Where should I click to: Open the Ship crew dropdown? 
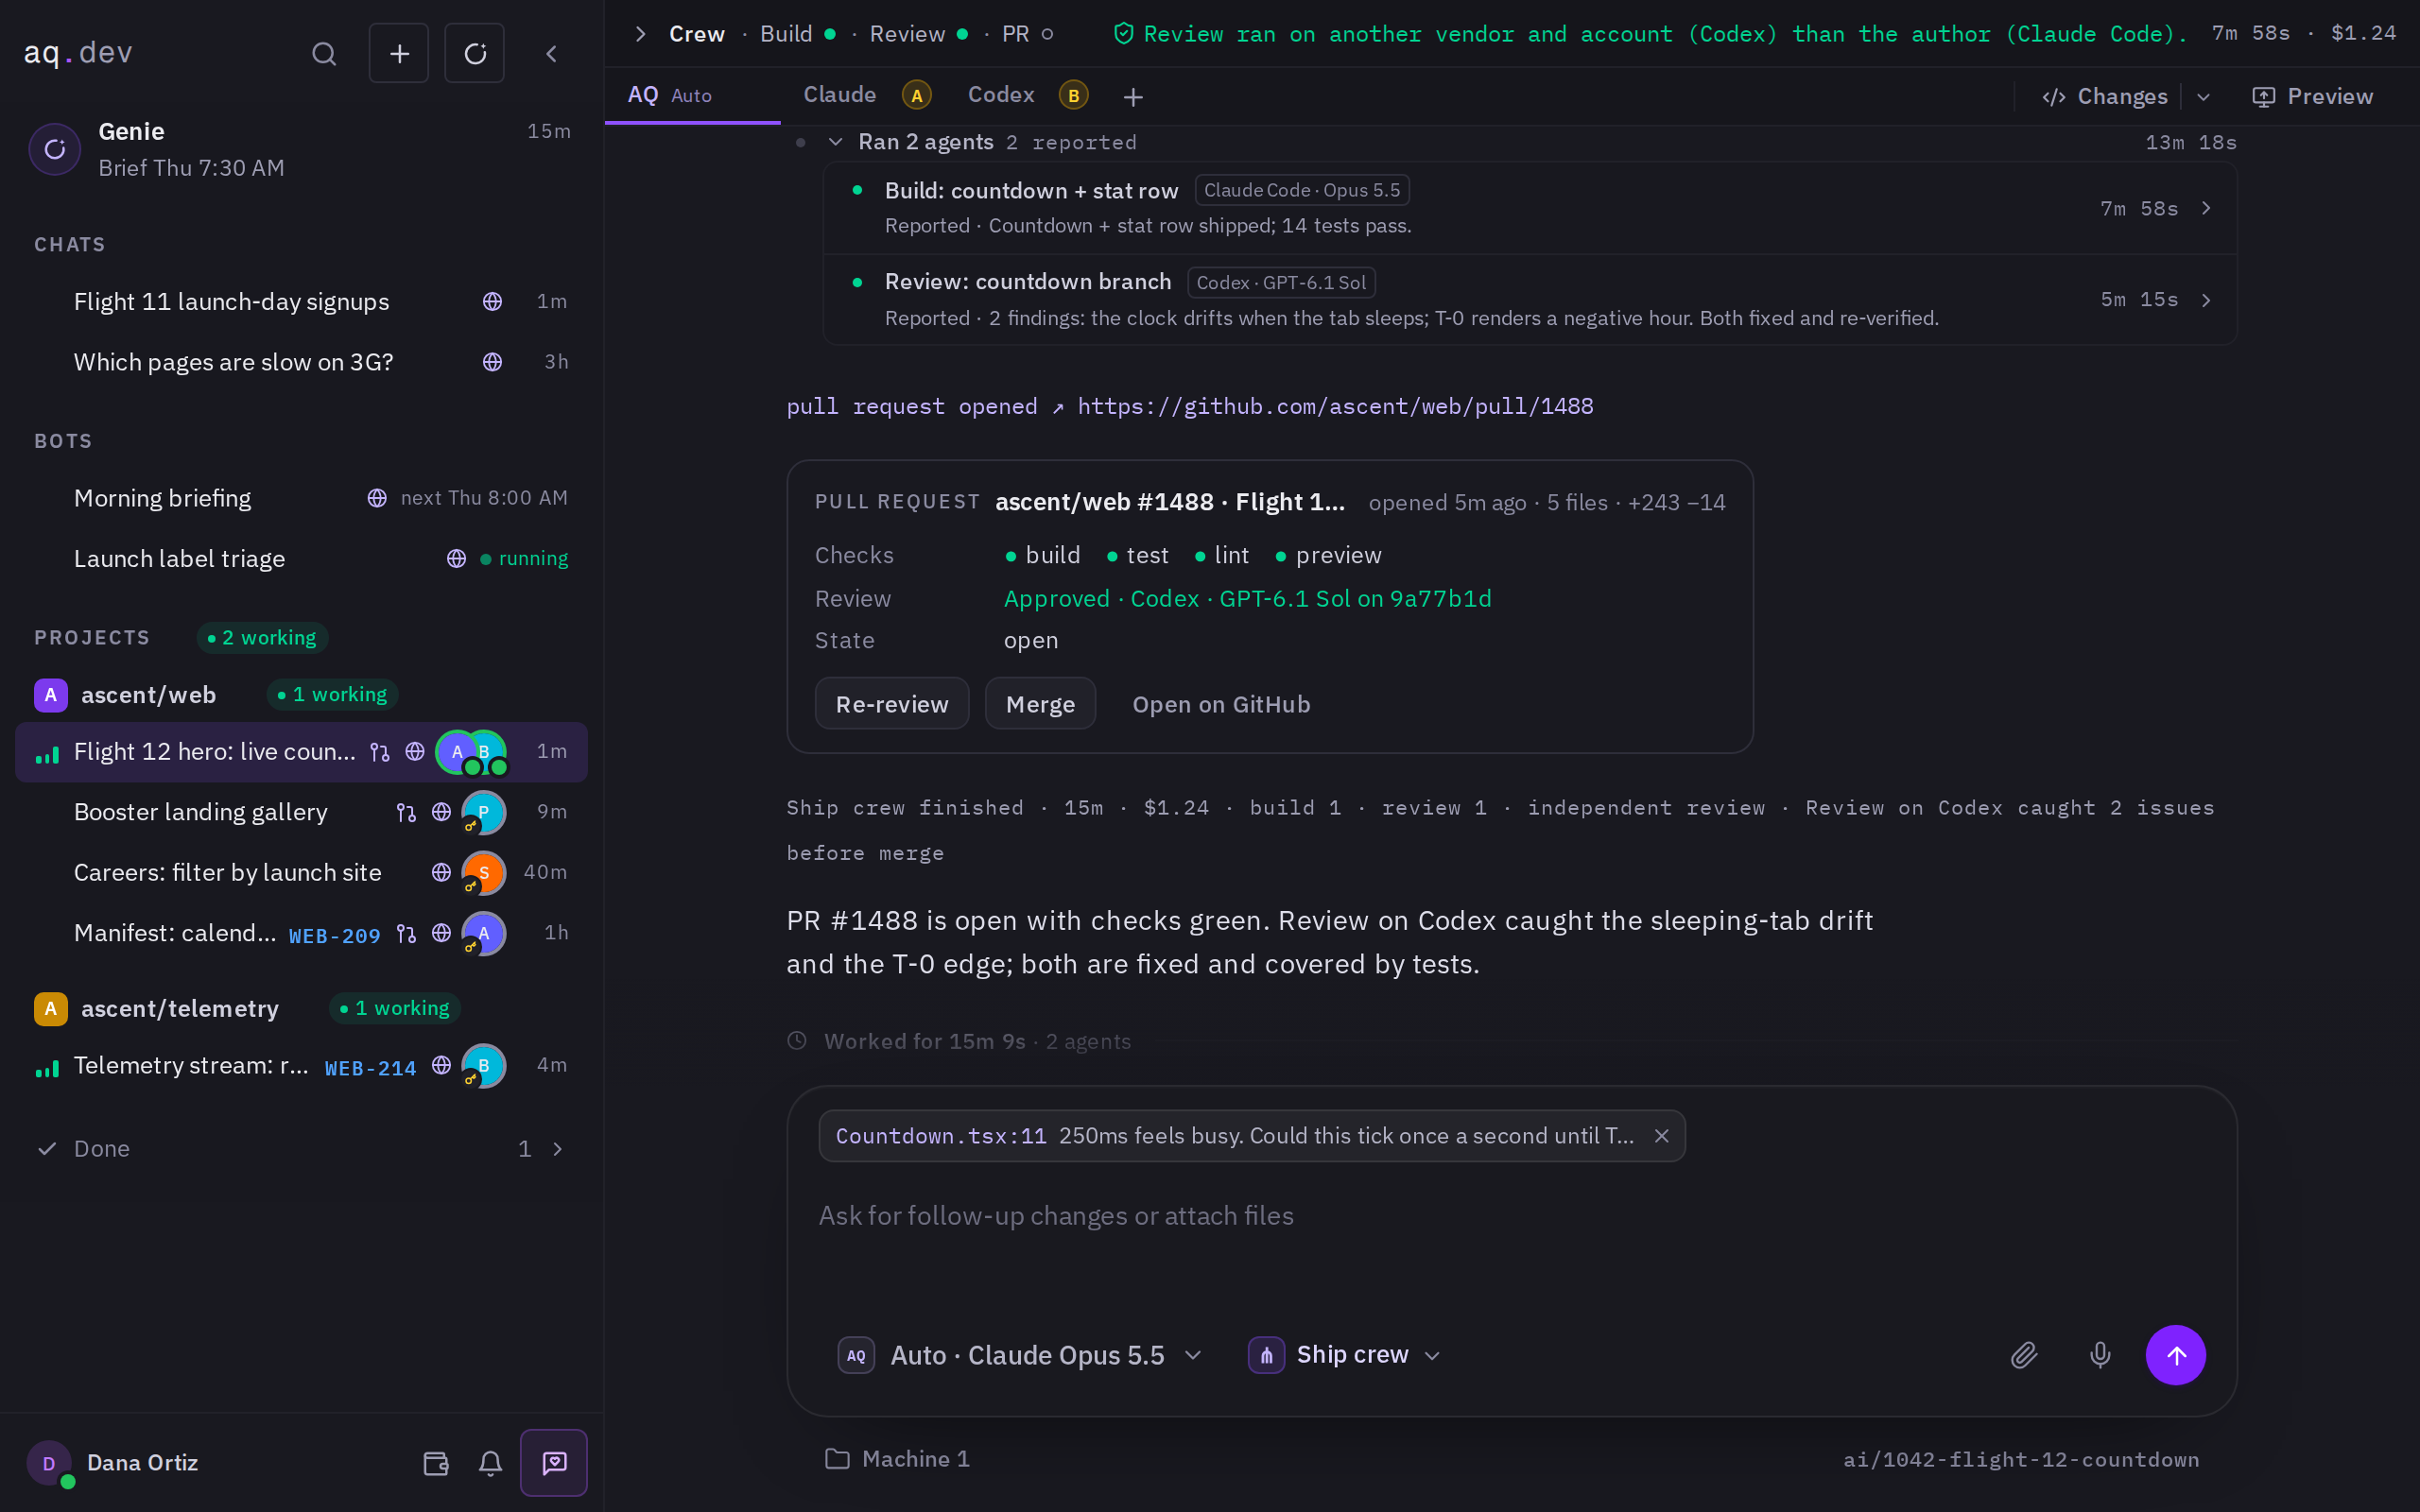1344,1355
